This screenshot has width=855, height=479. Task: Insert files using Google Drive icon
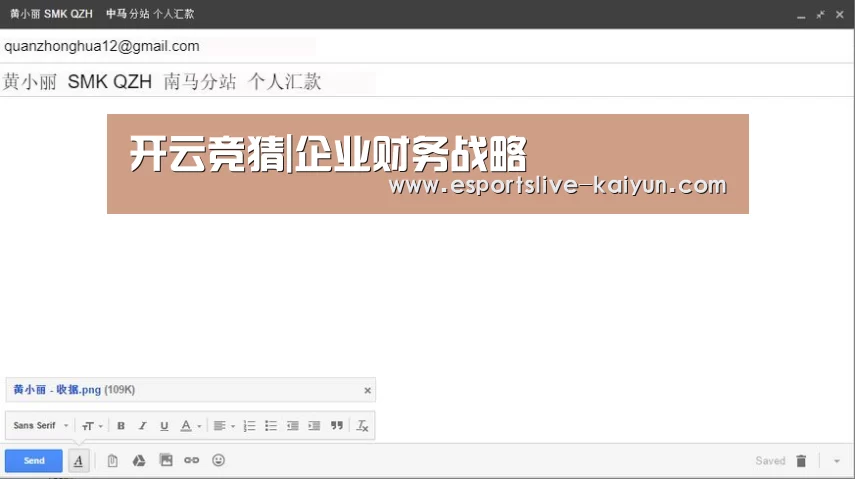pos(139,461)
